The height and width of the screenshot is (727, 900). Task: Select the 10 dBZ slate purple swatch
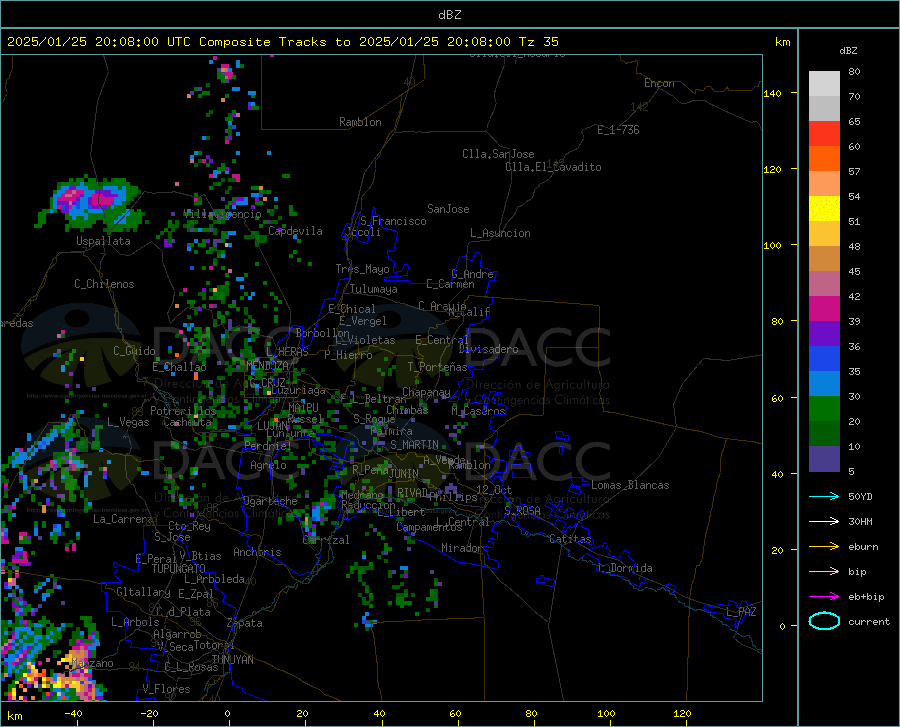tap(824, 458)
